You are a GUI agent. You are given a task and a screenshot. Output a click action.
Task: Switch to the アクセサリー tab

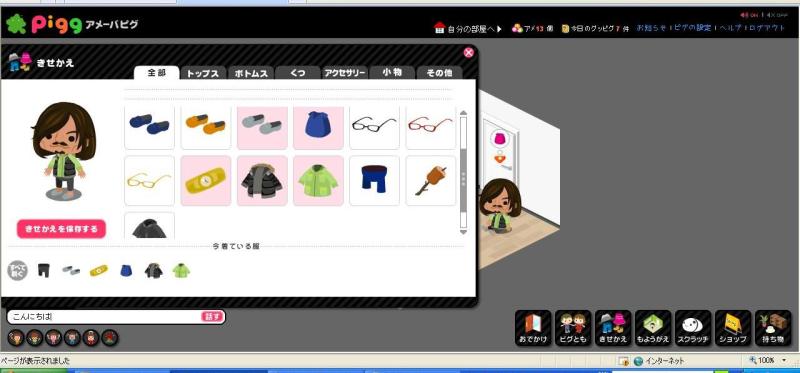pos(344,73)
